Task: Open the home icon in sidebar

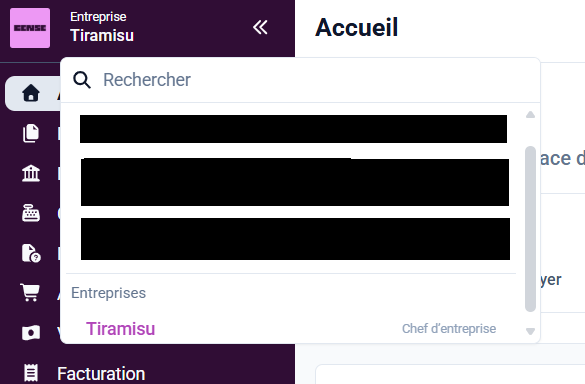Action: 31,93
